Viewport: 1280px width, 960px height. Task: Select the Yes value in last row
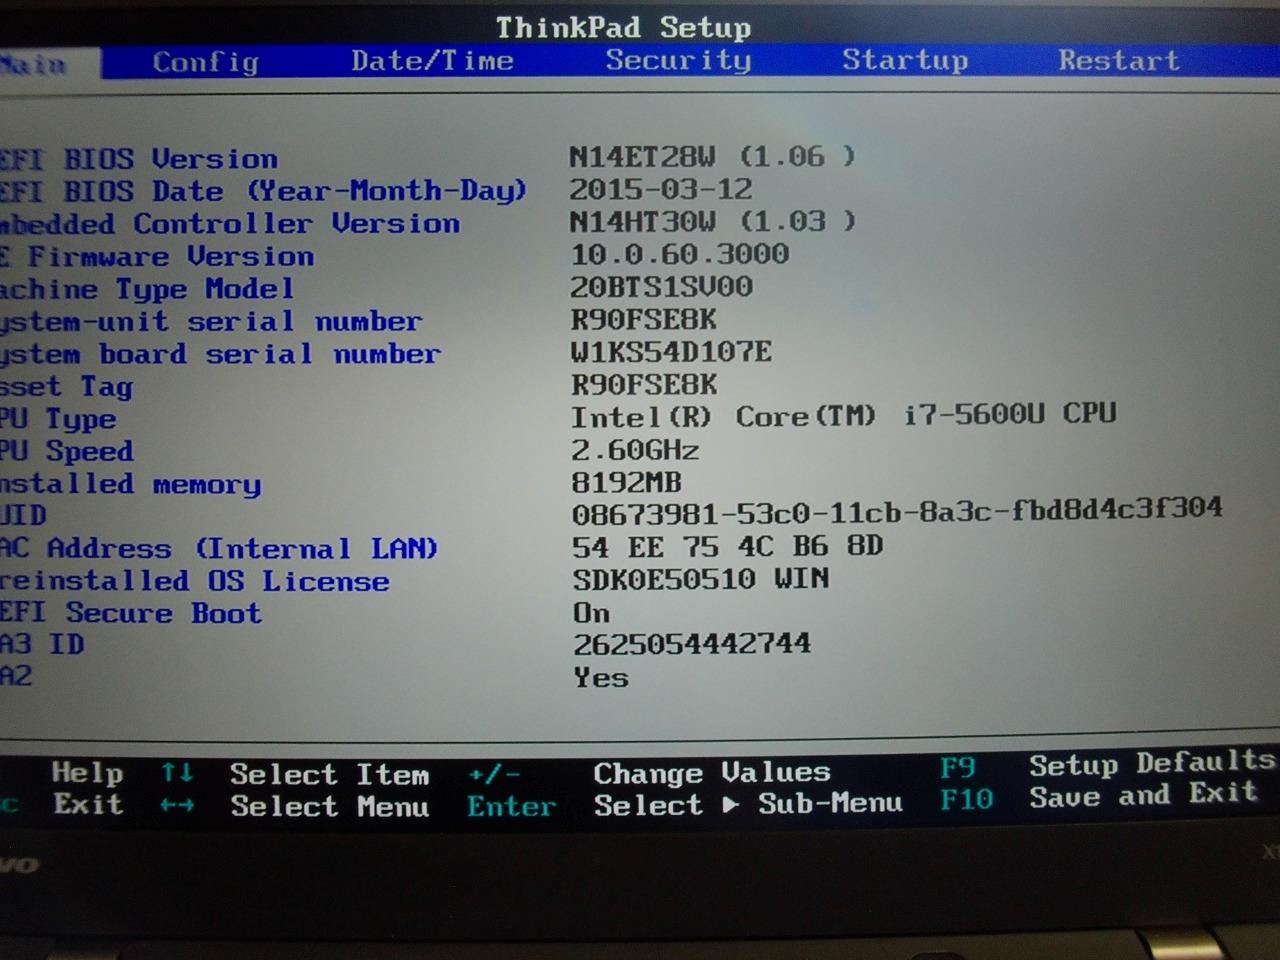tap(601, 678)
